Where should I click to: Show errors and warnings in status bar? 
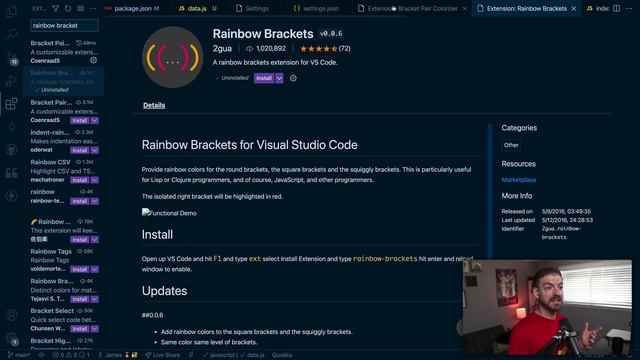coord(71,355)
